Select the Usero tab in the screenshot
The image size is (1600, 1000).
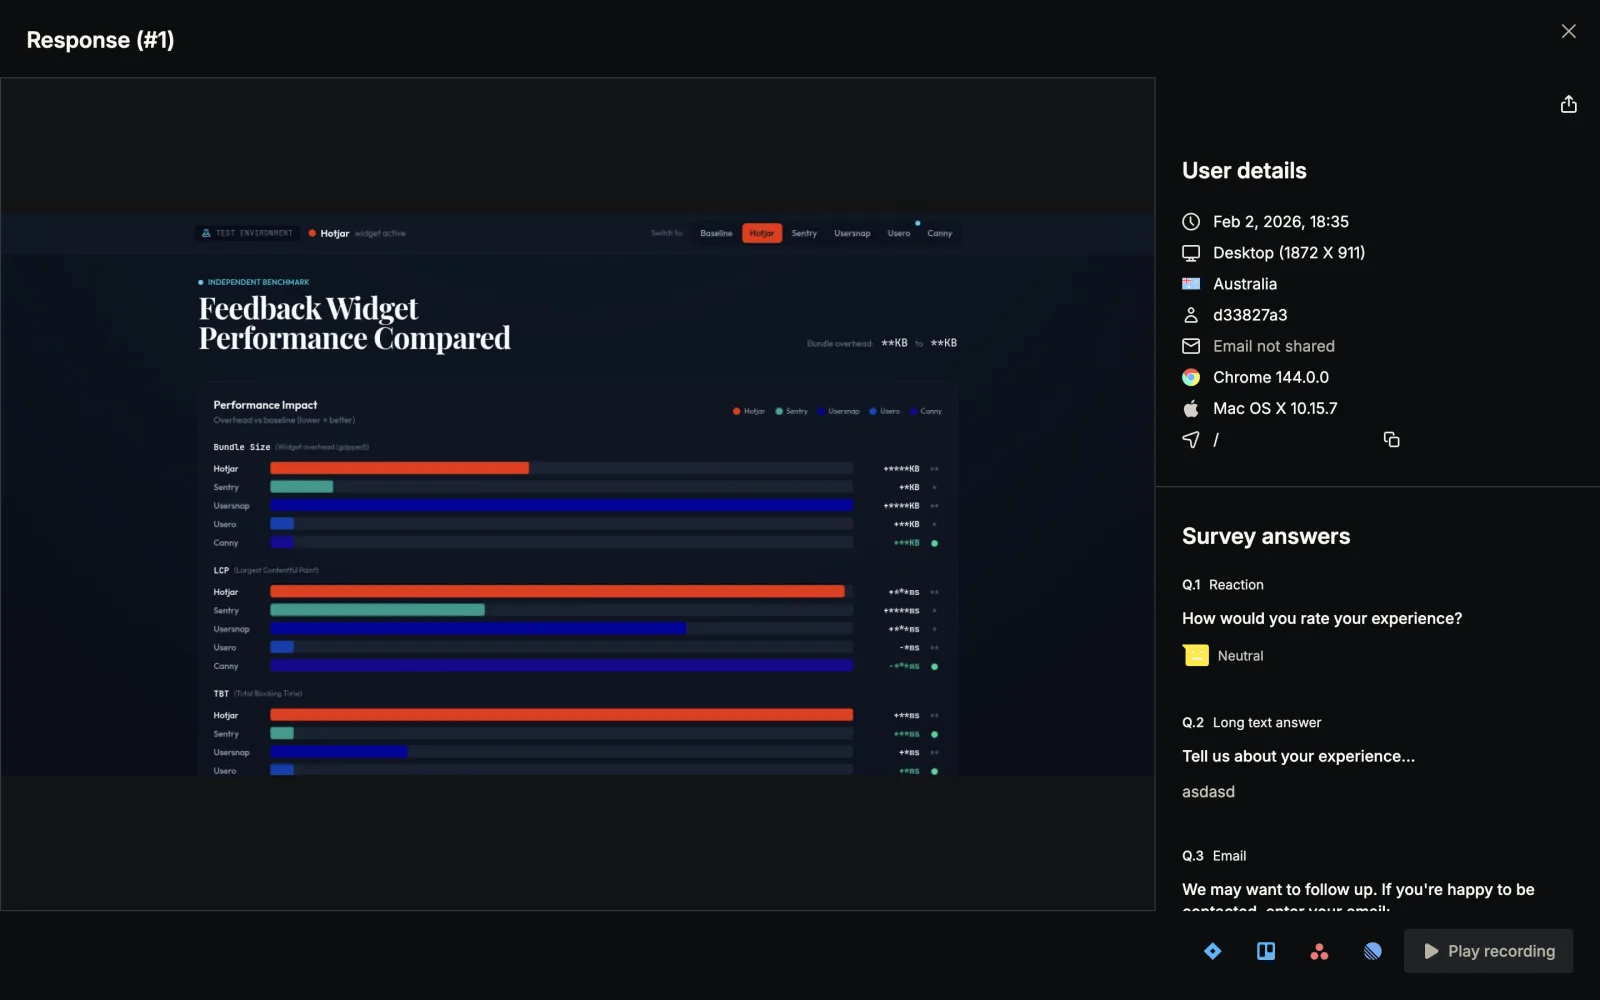(899, 233)
